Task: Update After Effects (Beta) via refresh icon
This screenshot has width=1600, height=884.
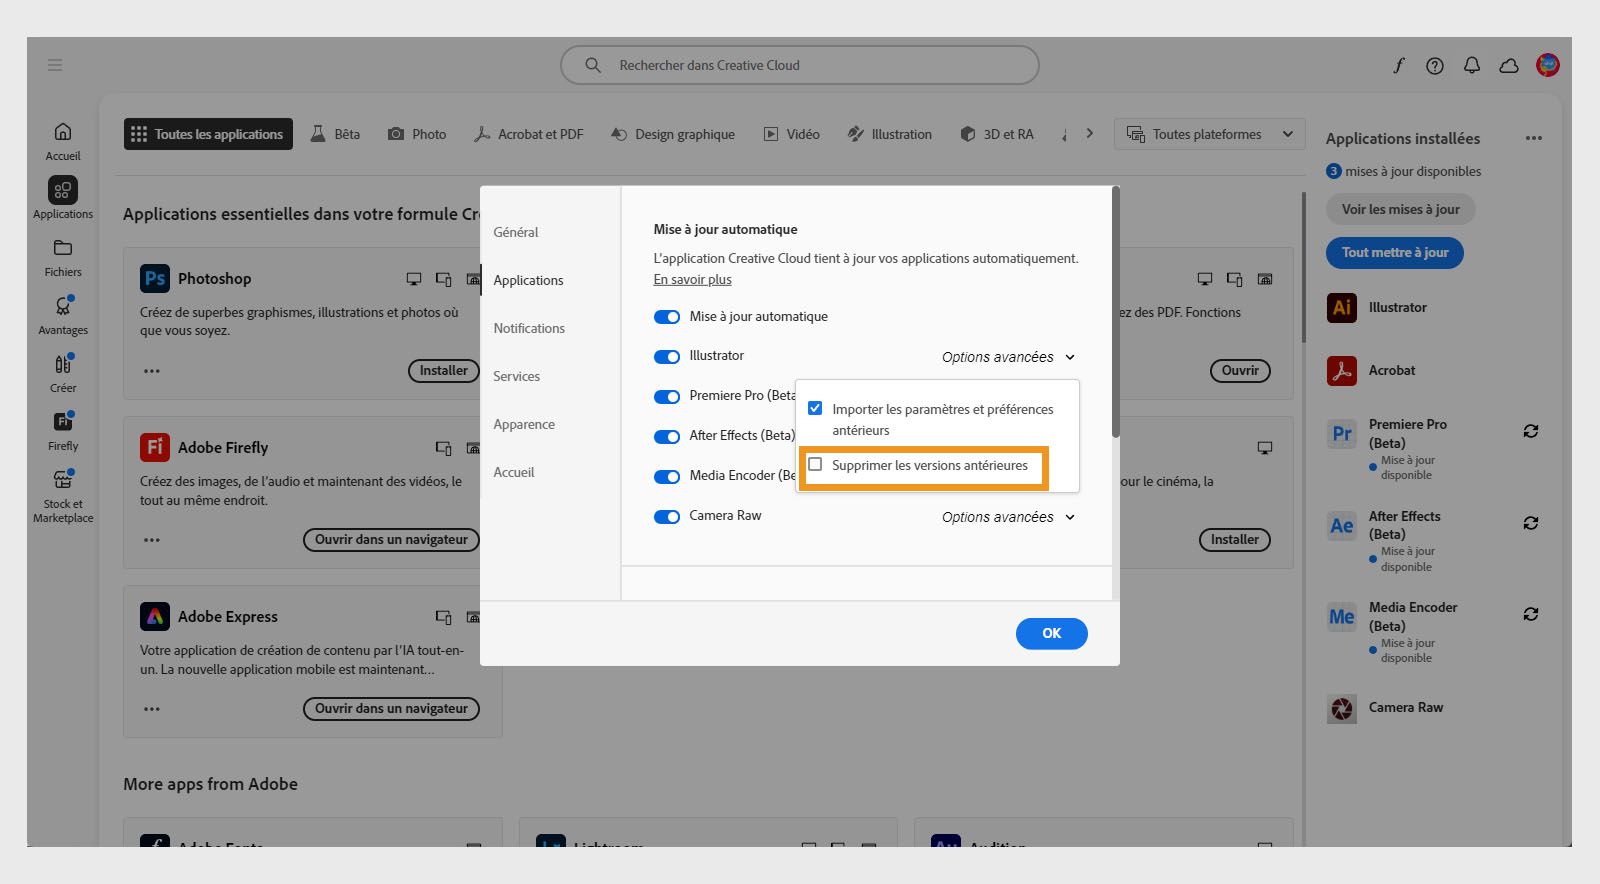Action: [1531, 523]
